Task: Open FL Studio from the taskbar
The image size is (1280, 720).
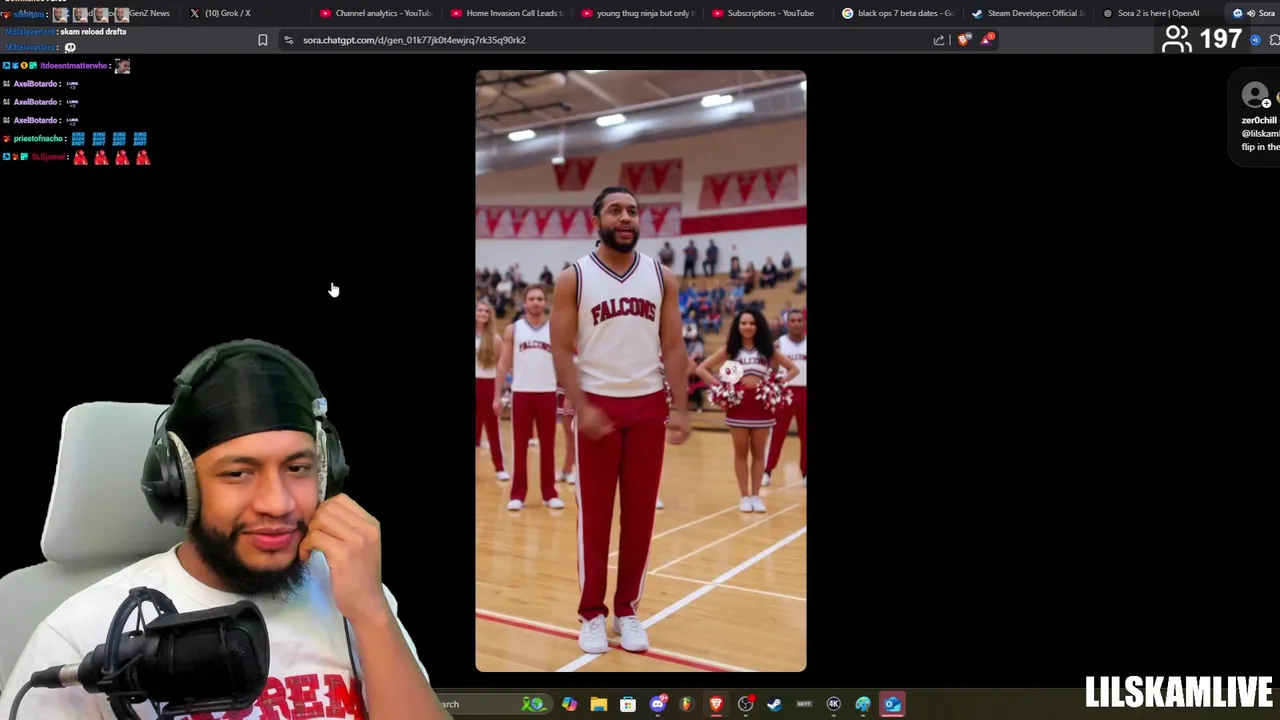Action: tap(686, 704)
